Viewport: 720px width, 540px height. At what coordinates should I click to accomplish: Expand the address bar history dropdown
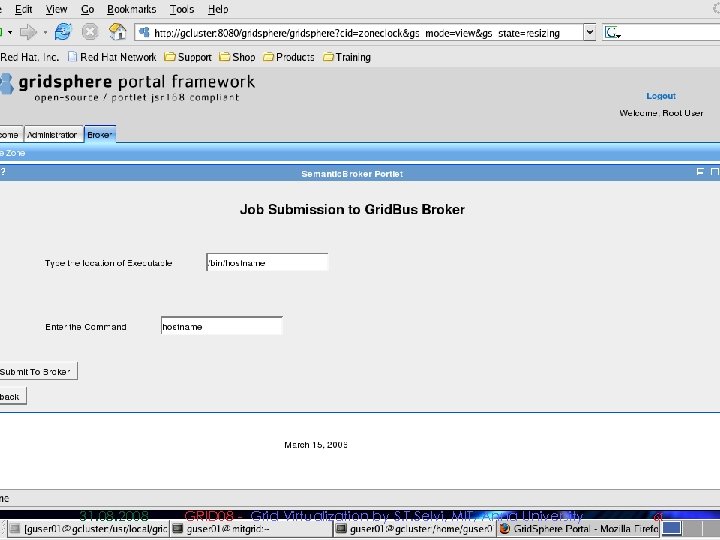(590, 33)
